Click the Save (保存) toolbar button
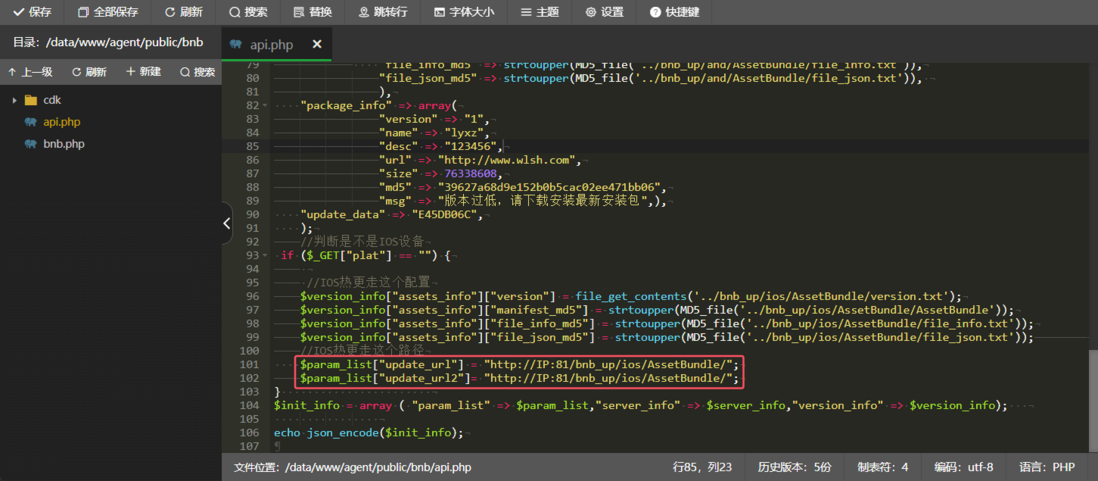 click(32, 12)
